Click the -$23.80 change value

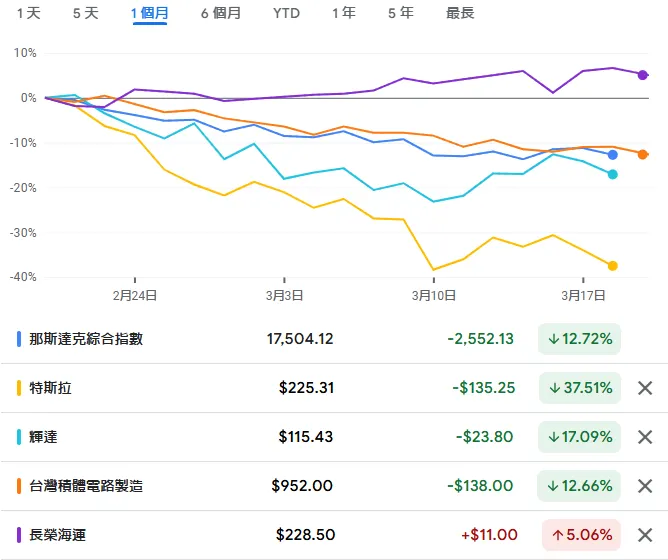click(484, 437)
